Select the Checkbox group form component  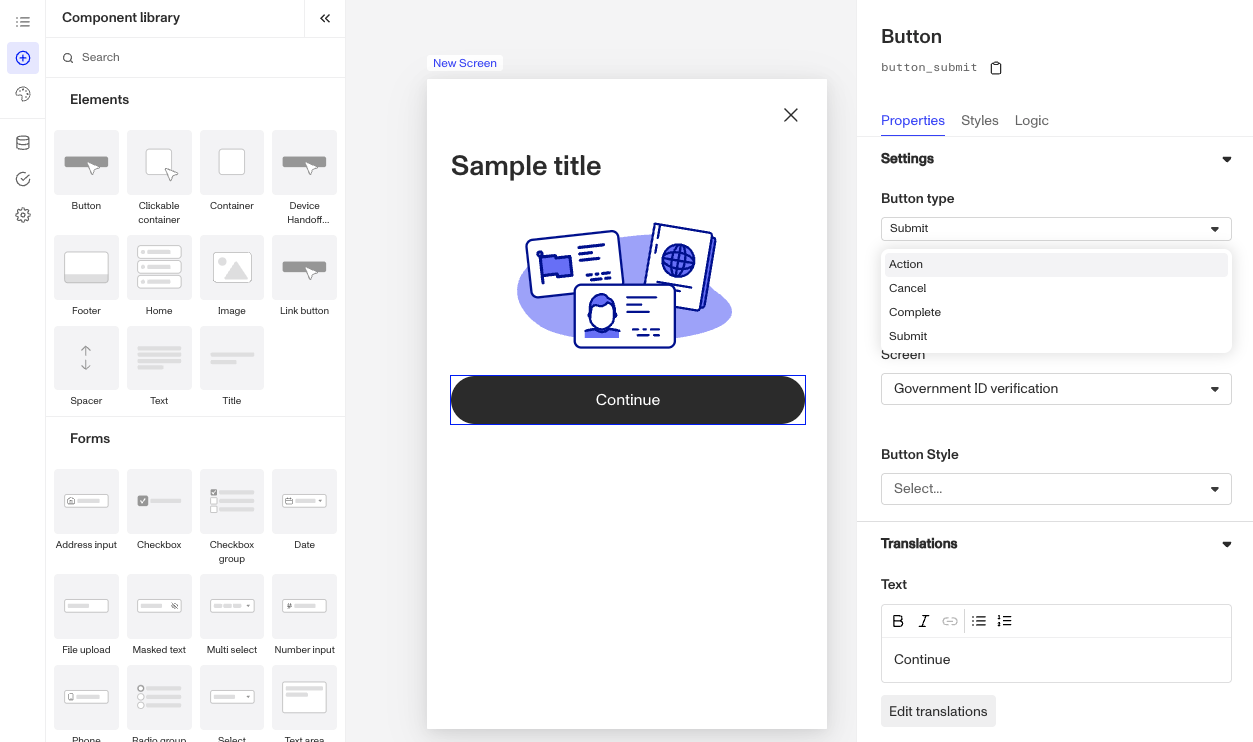pyautogui.click(x=232, y=517)
